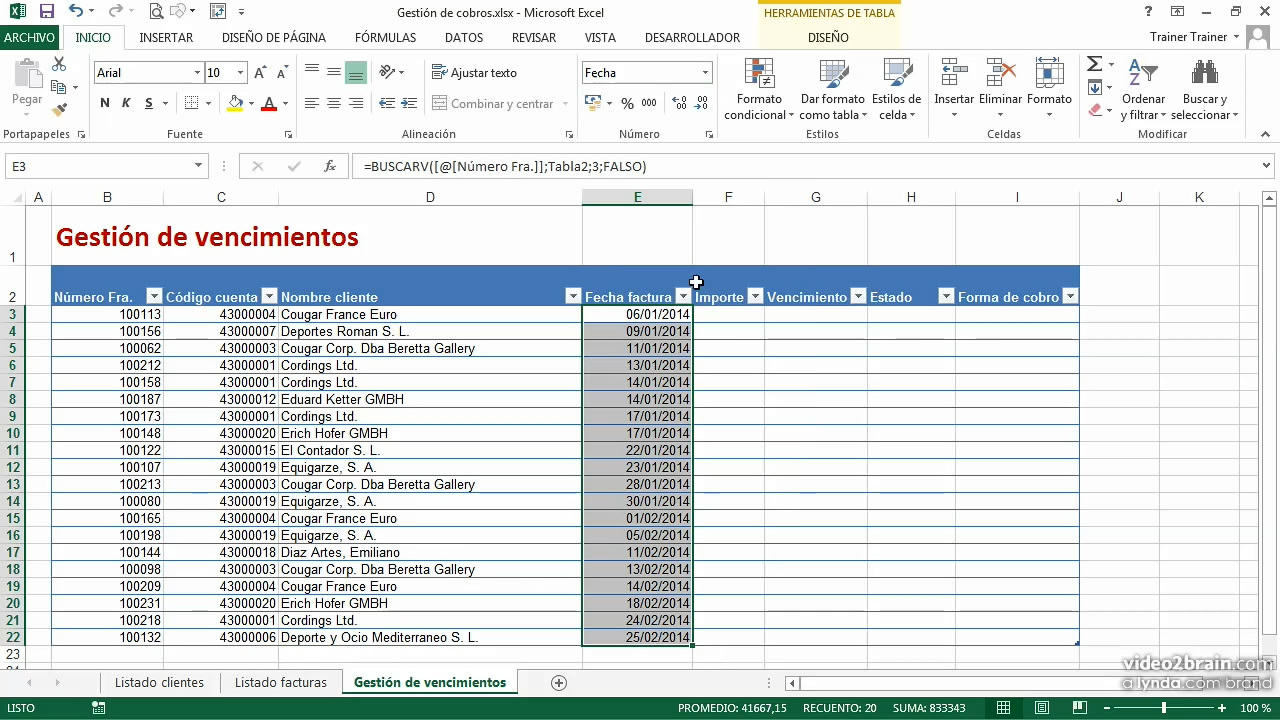The height and width of the screenshot is (720, 1280).
Task: Switch to DISEÑO table tools tab
Action: coord(828,38)
